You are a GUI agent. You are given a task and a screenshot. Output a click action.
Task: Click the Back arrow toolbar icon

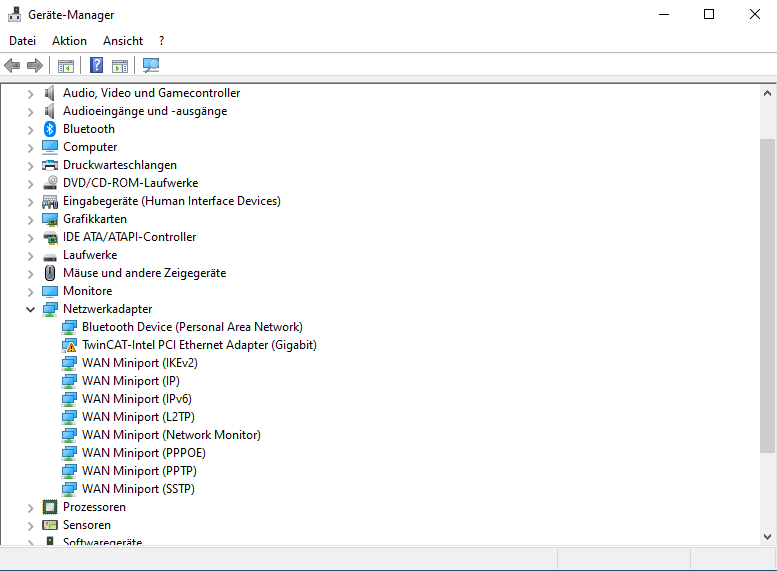[x=12, y=65]
